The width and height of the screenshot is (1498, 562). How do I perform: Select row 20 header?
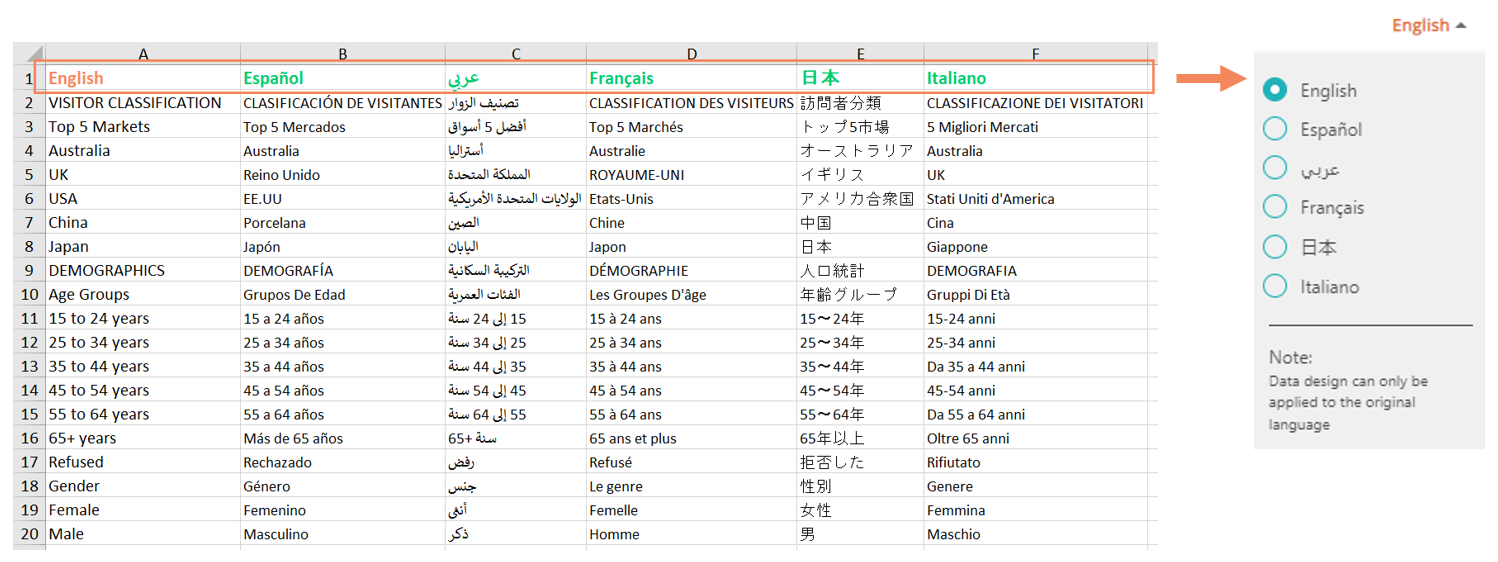29,534
